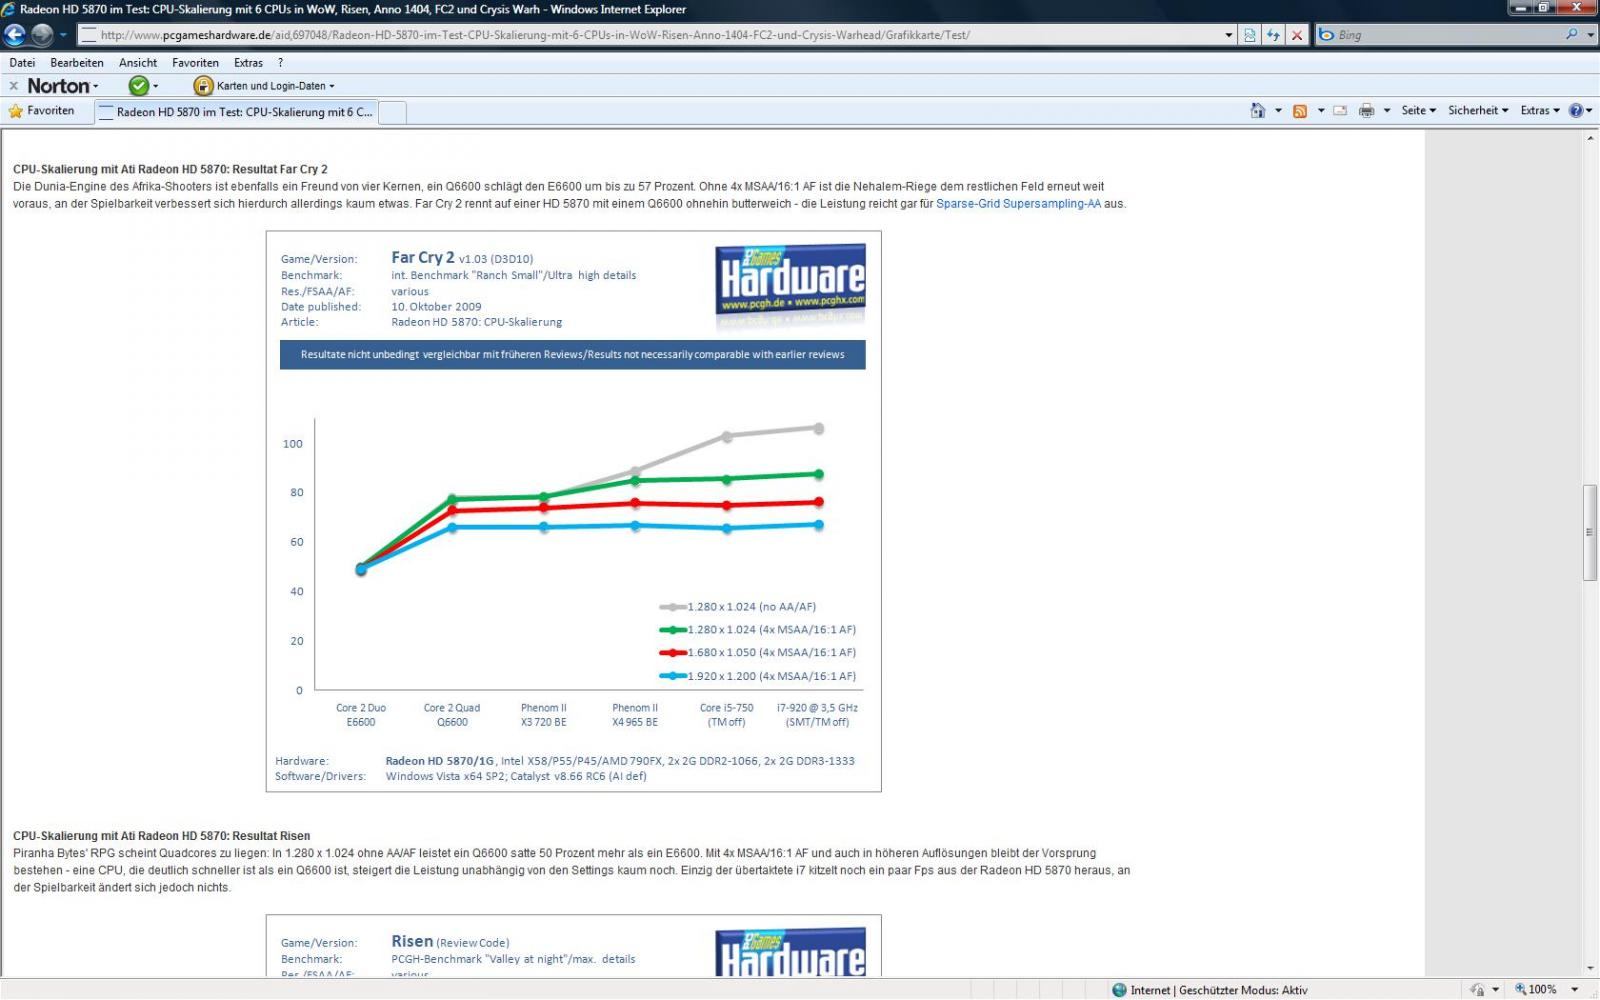Click the scrollbar down arrow
Screen dimensions: 1600x1000
[x=1590, y=968]
